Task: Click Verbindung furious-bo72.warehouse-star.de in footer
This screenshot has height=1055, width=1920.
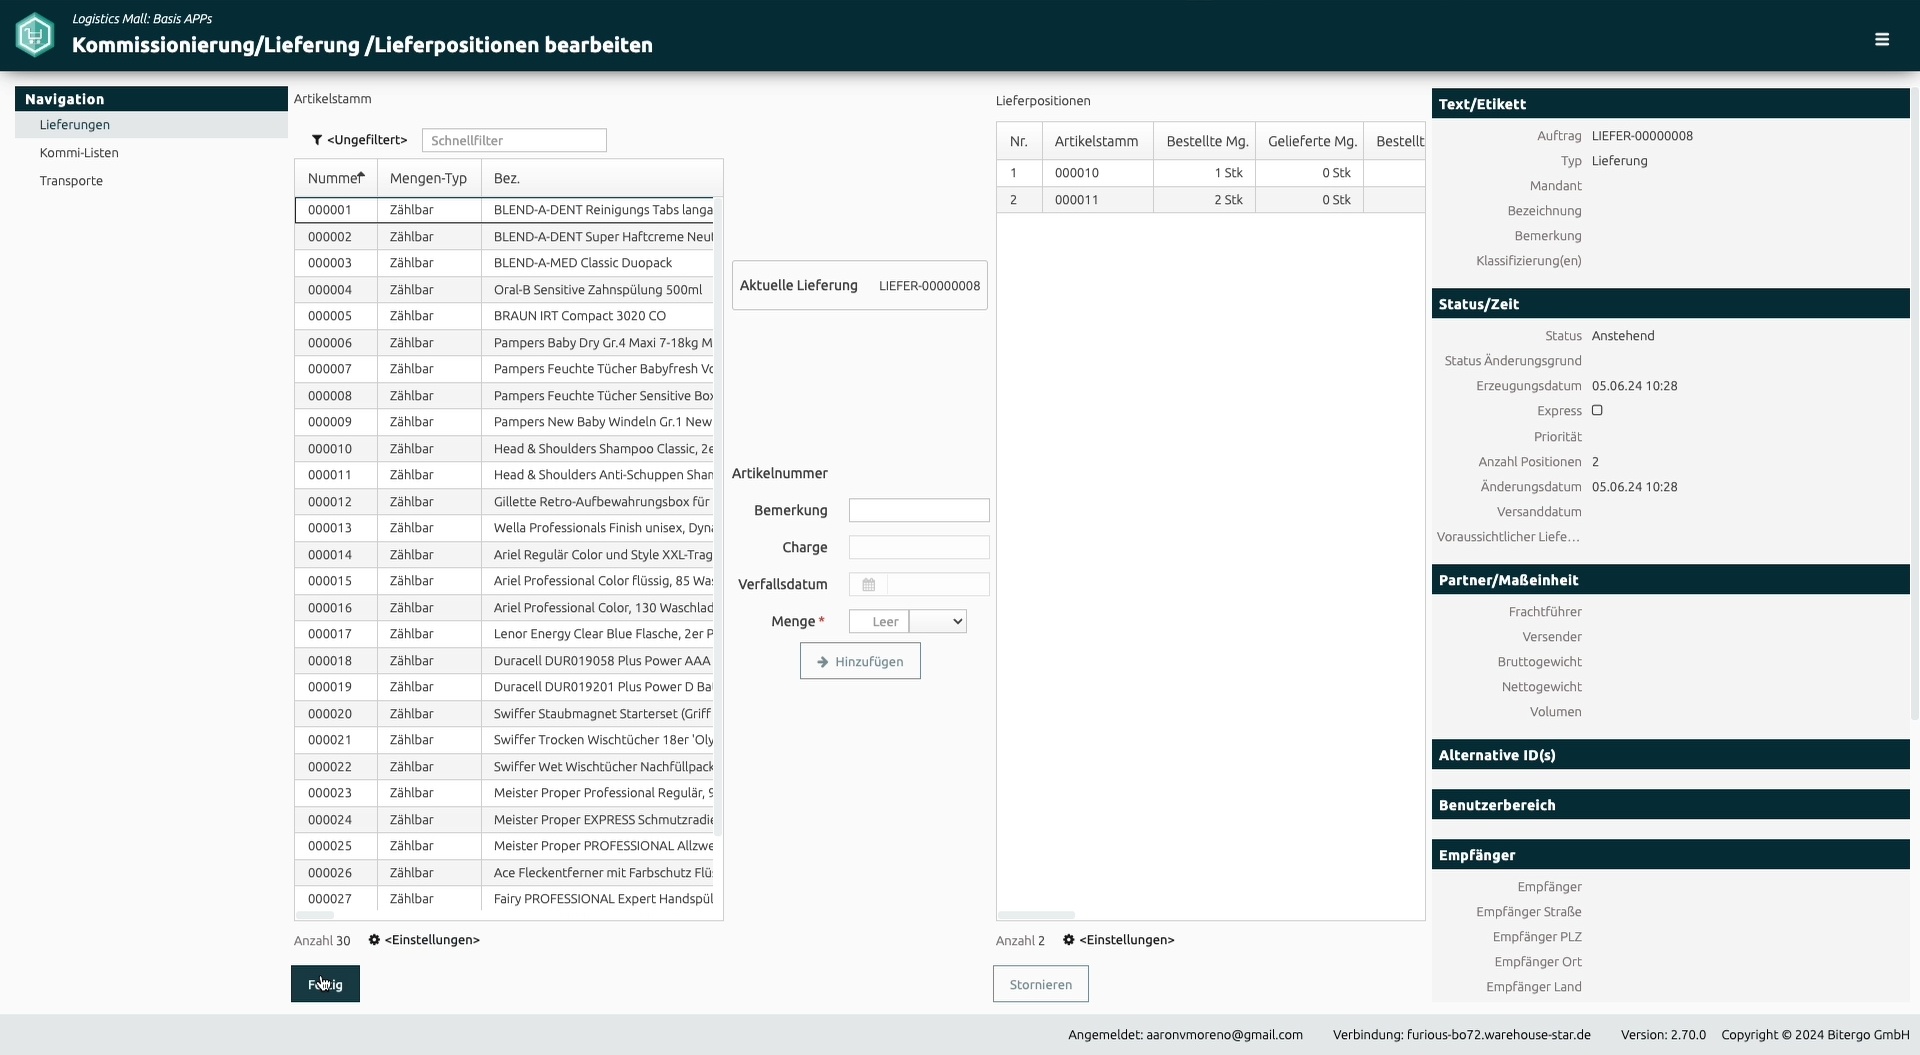Action: 1461,1035
